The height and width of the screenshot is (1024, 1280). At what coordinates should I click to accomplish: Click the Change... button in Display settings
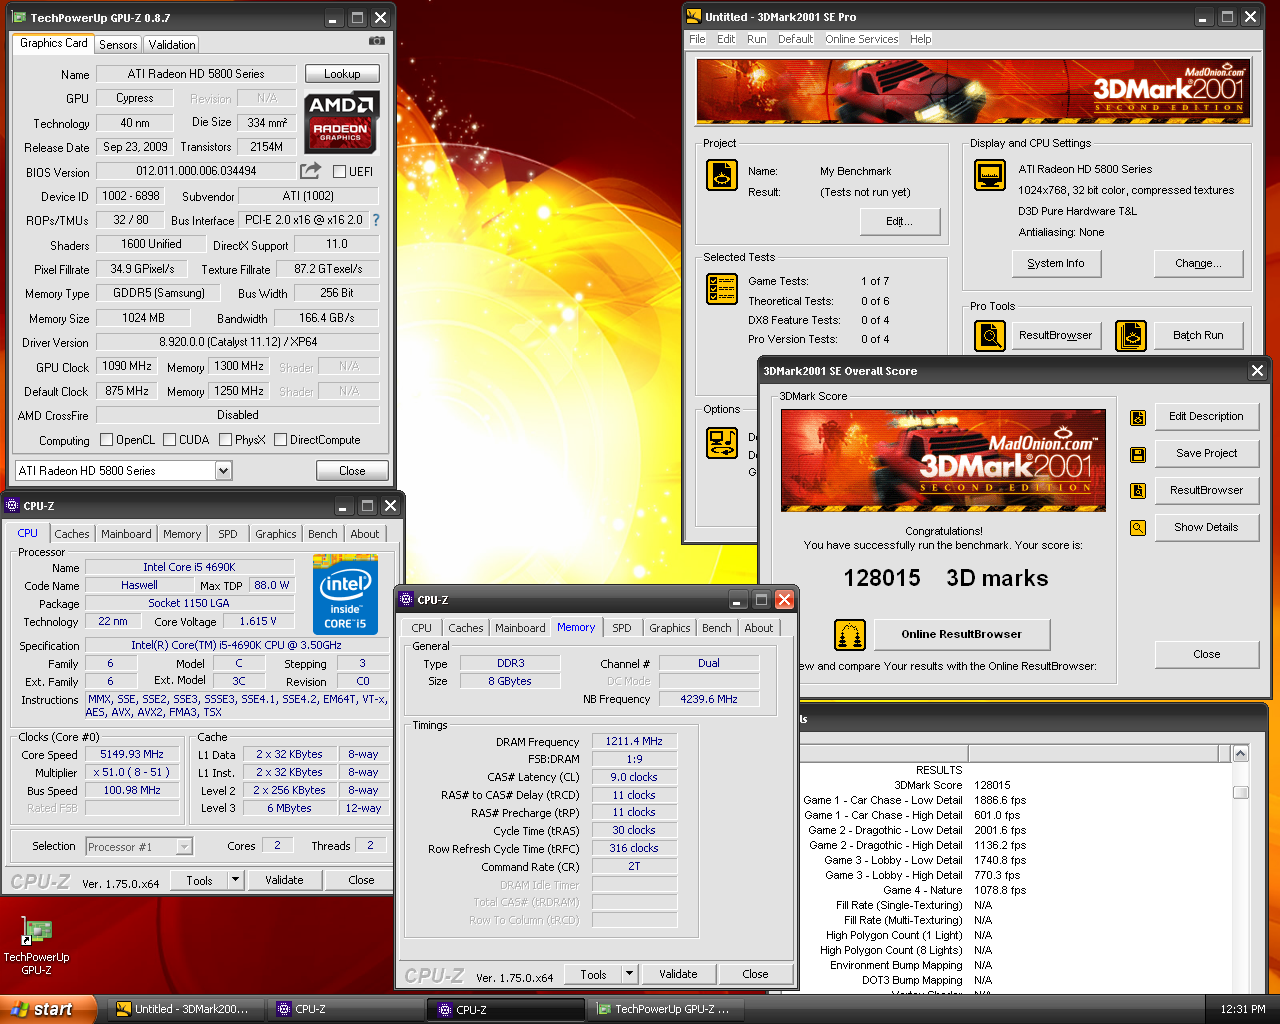[1199, 263]
